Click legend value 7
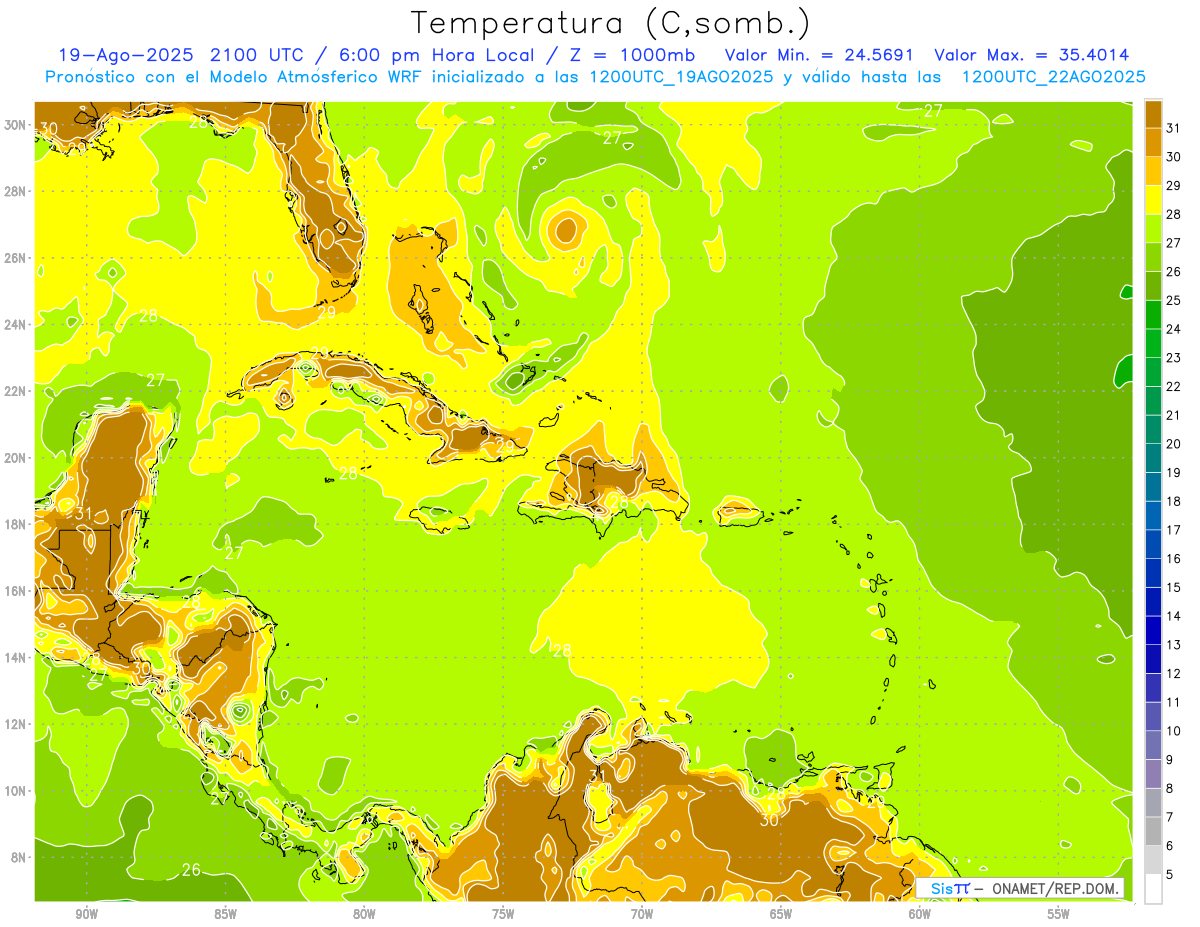 [1170, 817]
